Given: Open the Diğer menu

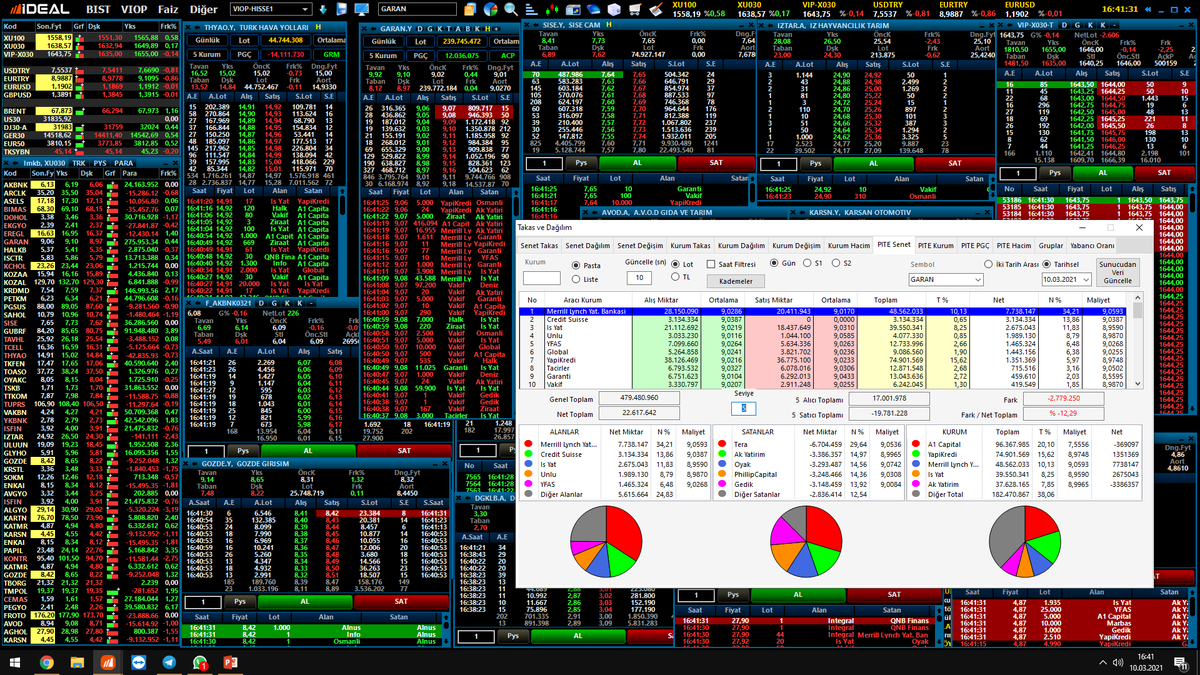Looking at the screenshot, I should pos(206,8).
